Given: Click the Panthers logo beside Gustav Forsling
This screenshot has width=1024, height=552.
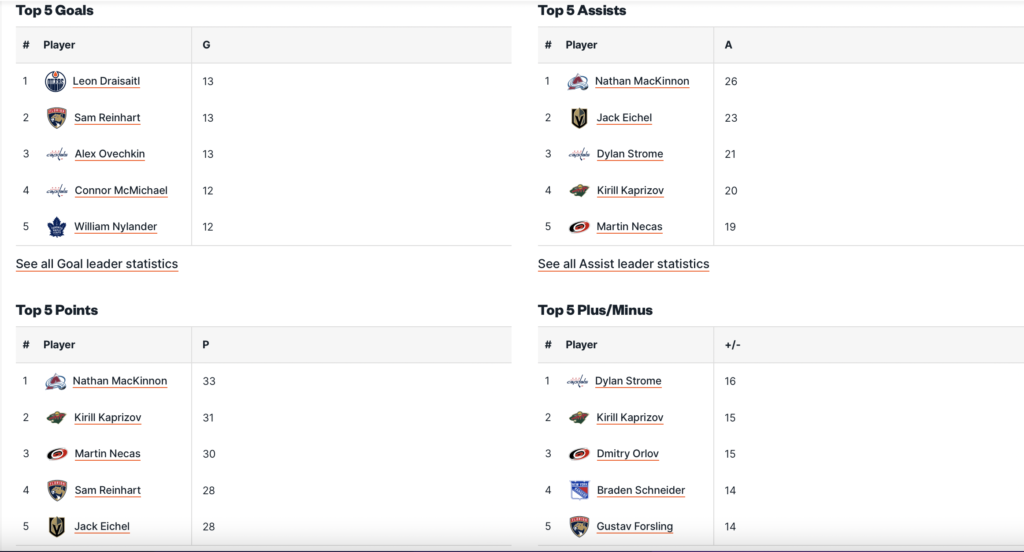Looking at the screenshot, I should click(x=579, y=526).
